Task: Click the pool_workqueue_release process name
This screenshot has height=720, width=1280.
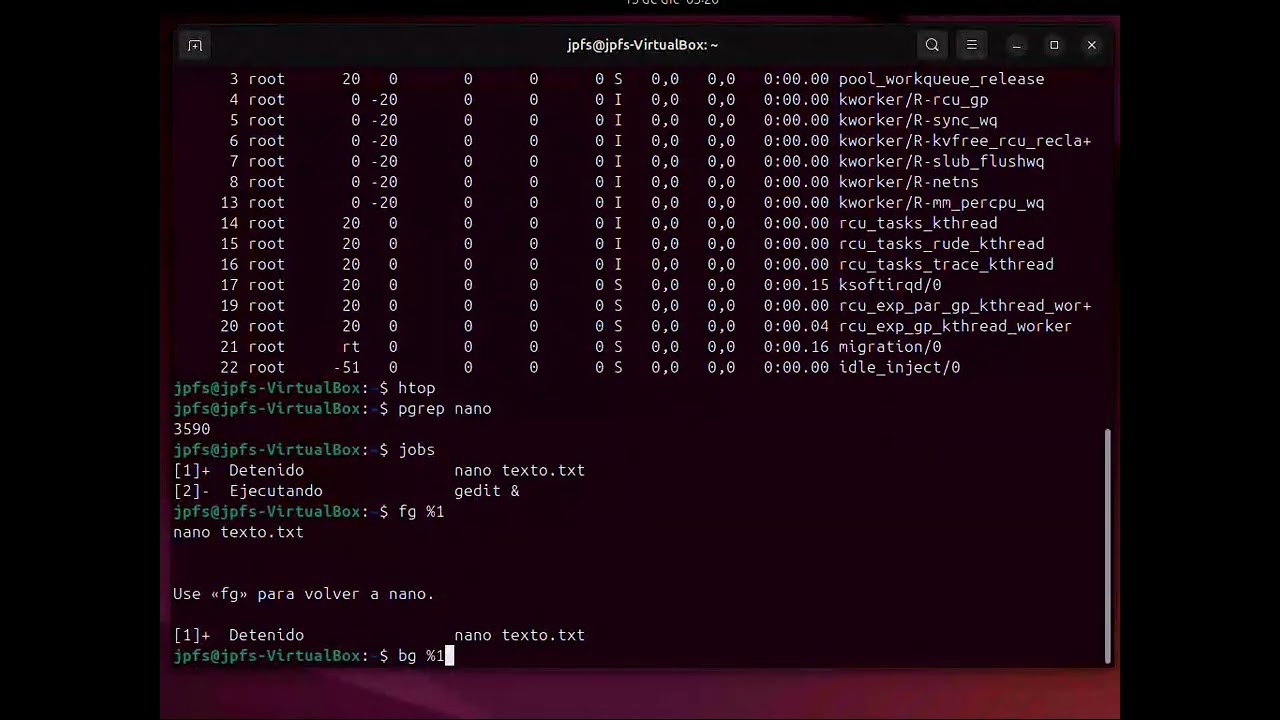Action: [x=941, y=79]
